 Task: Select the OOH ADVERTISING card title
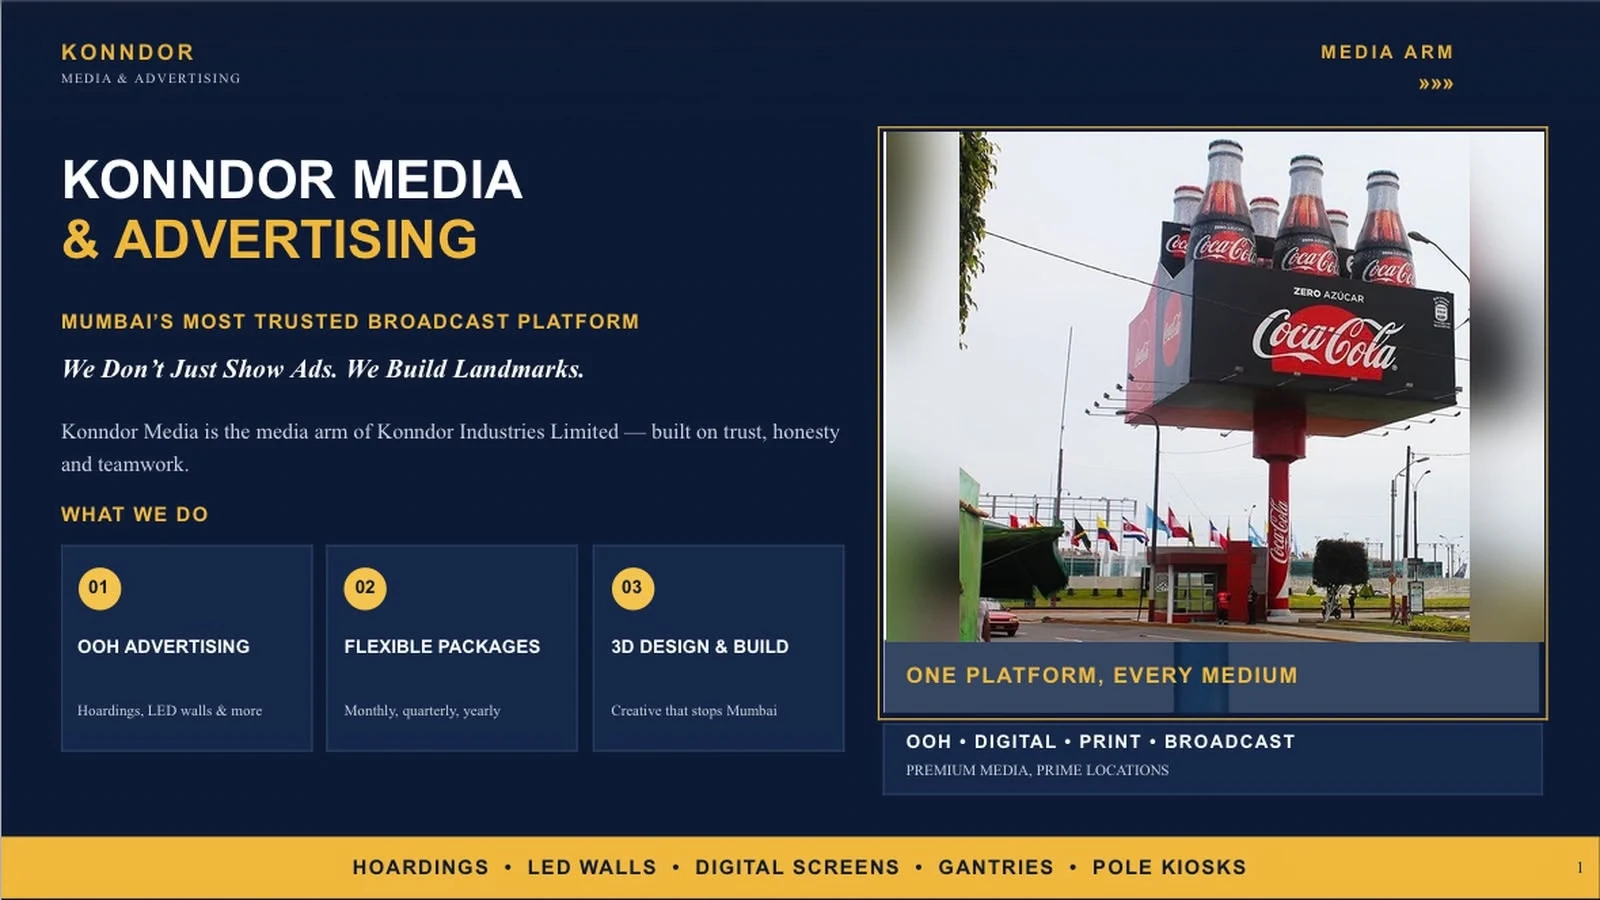coord(164,647)
